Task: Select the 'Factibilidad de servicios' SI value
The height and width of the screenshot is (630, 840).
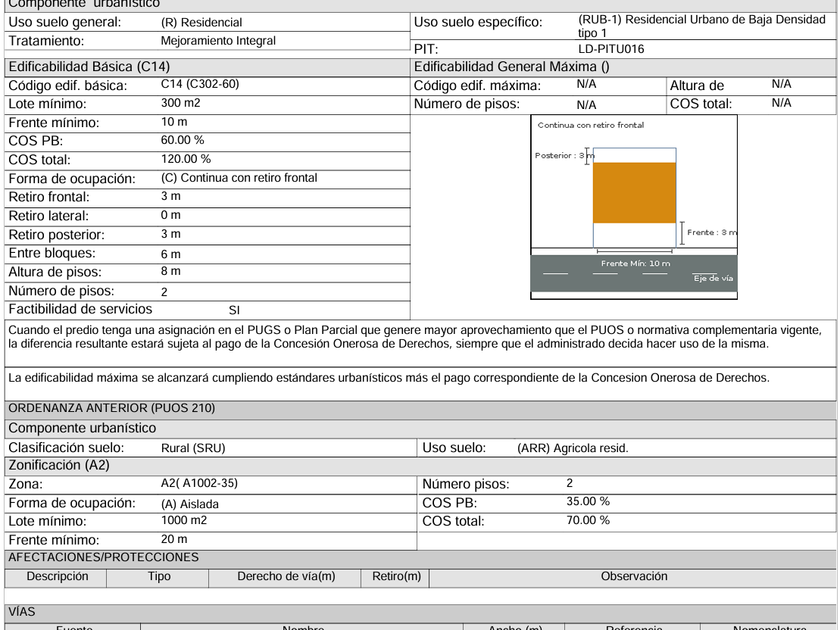Action: 234,310
